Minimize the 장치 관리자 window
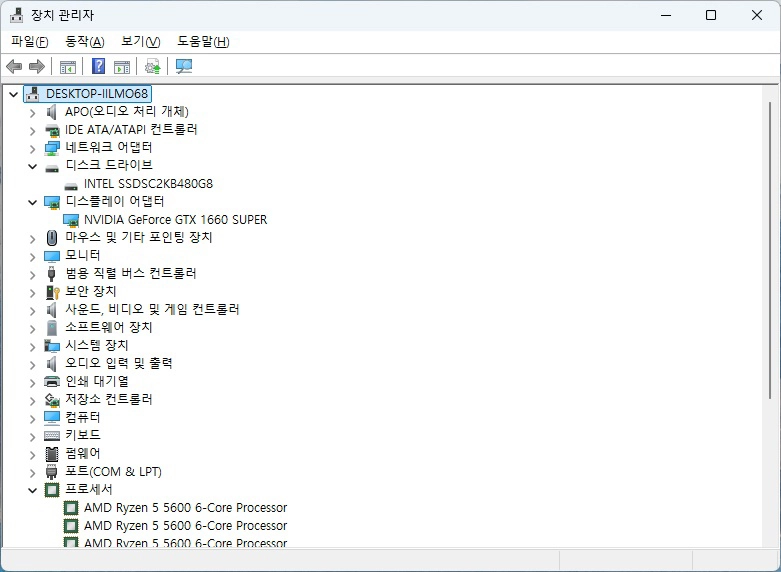 (x=666, y=15)
